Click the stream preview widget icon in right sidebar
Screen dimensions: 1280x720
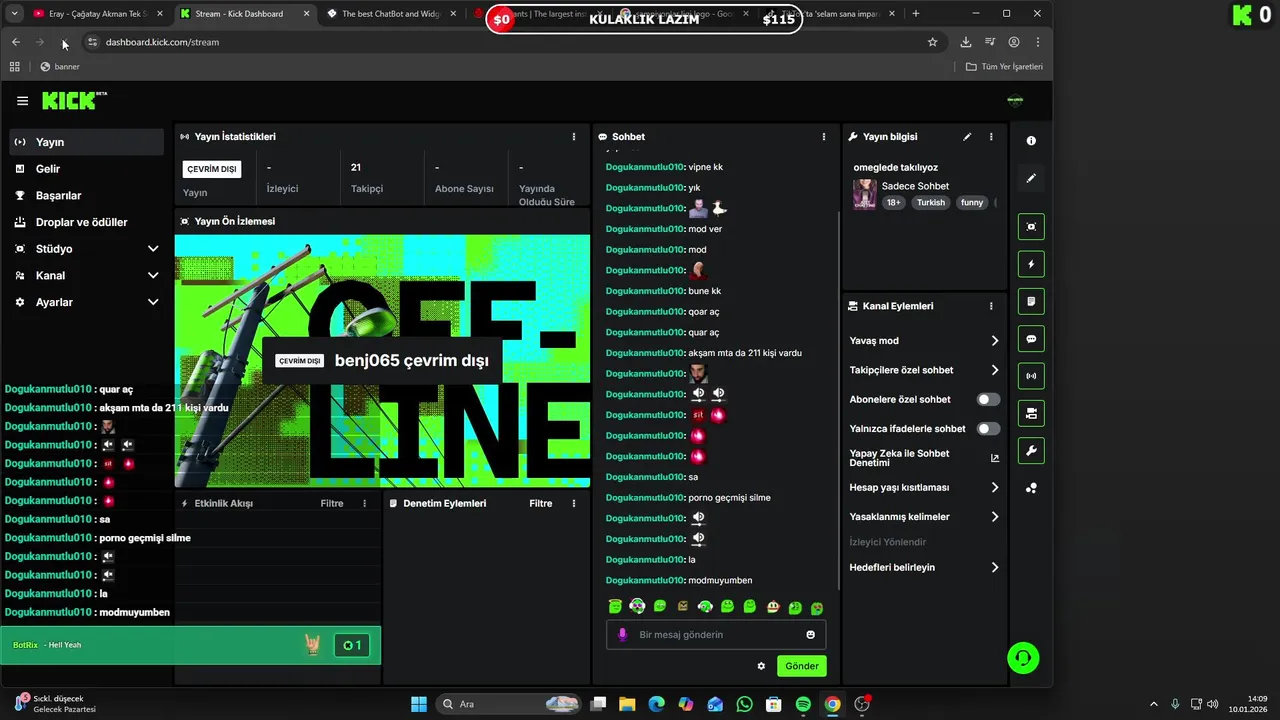click(x=1031, y=227)
